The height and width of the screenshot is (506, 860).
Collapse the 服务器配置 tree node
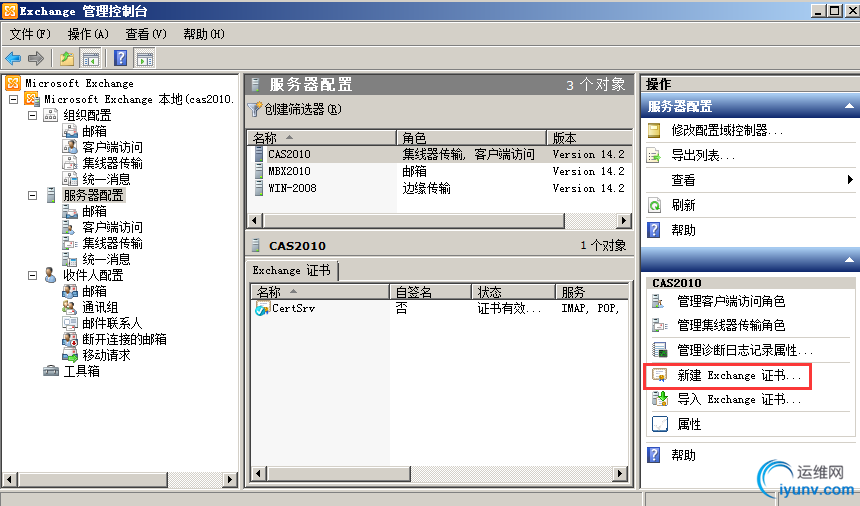32,196
